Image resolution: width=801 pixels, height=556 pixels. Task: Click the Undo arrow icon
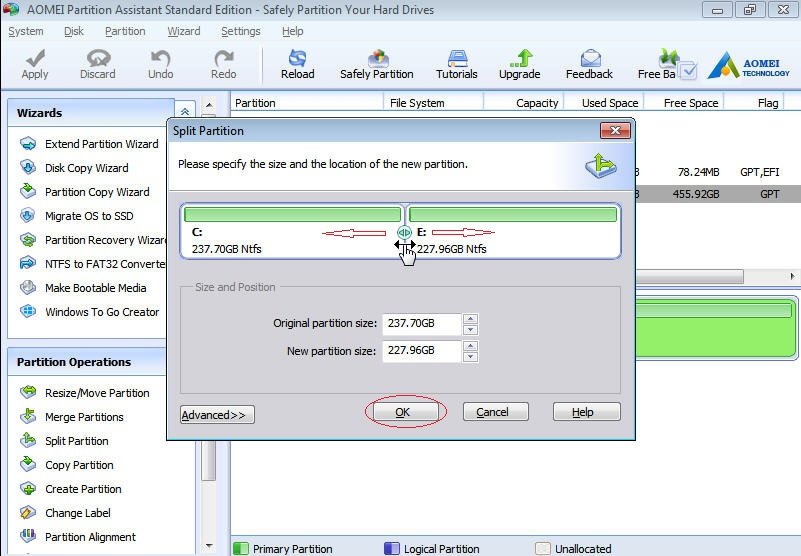pyautogui.click(x=161, y=58)
